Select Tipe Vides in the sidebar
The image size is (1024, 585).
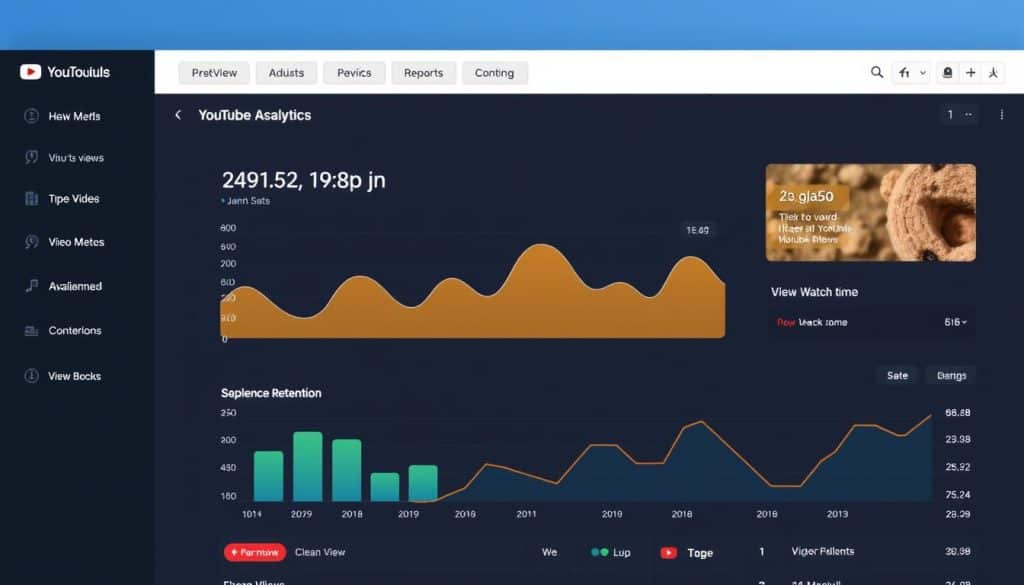(74, 199)
